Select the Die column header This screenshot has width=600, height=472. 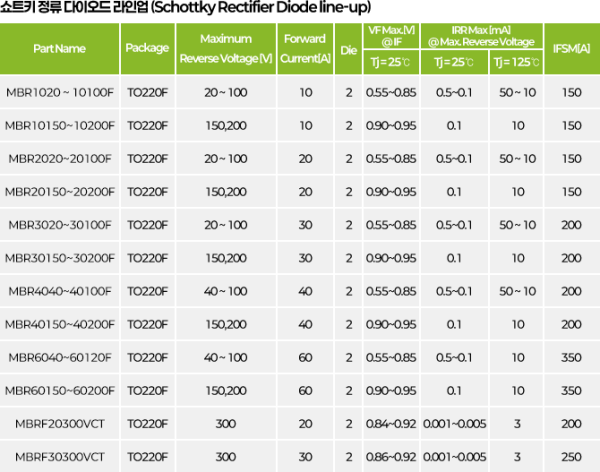348,48
